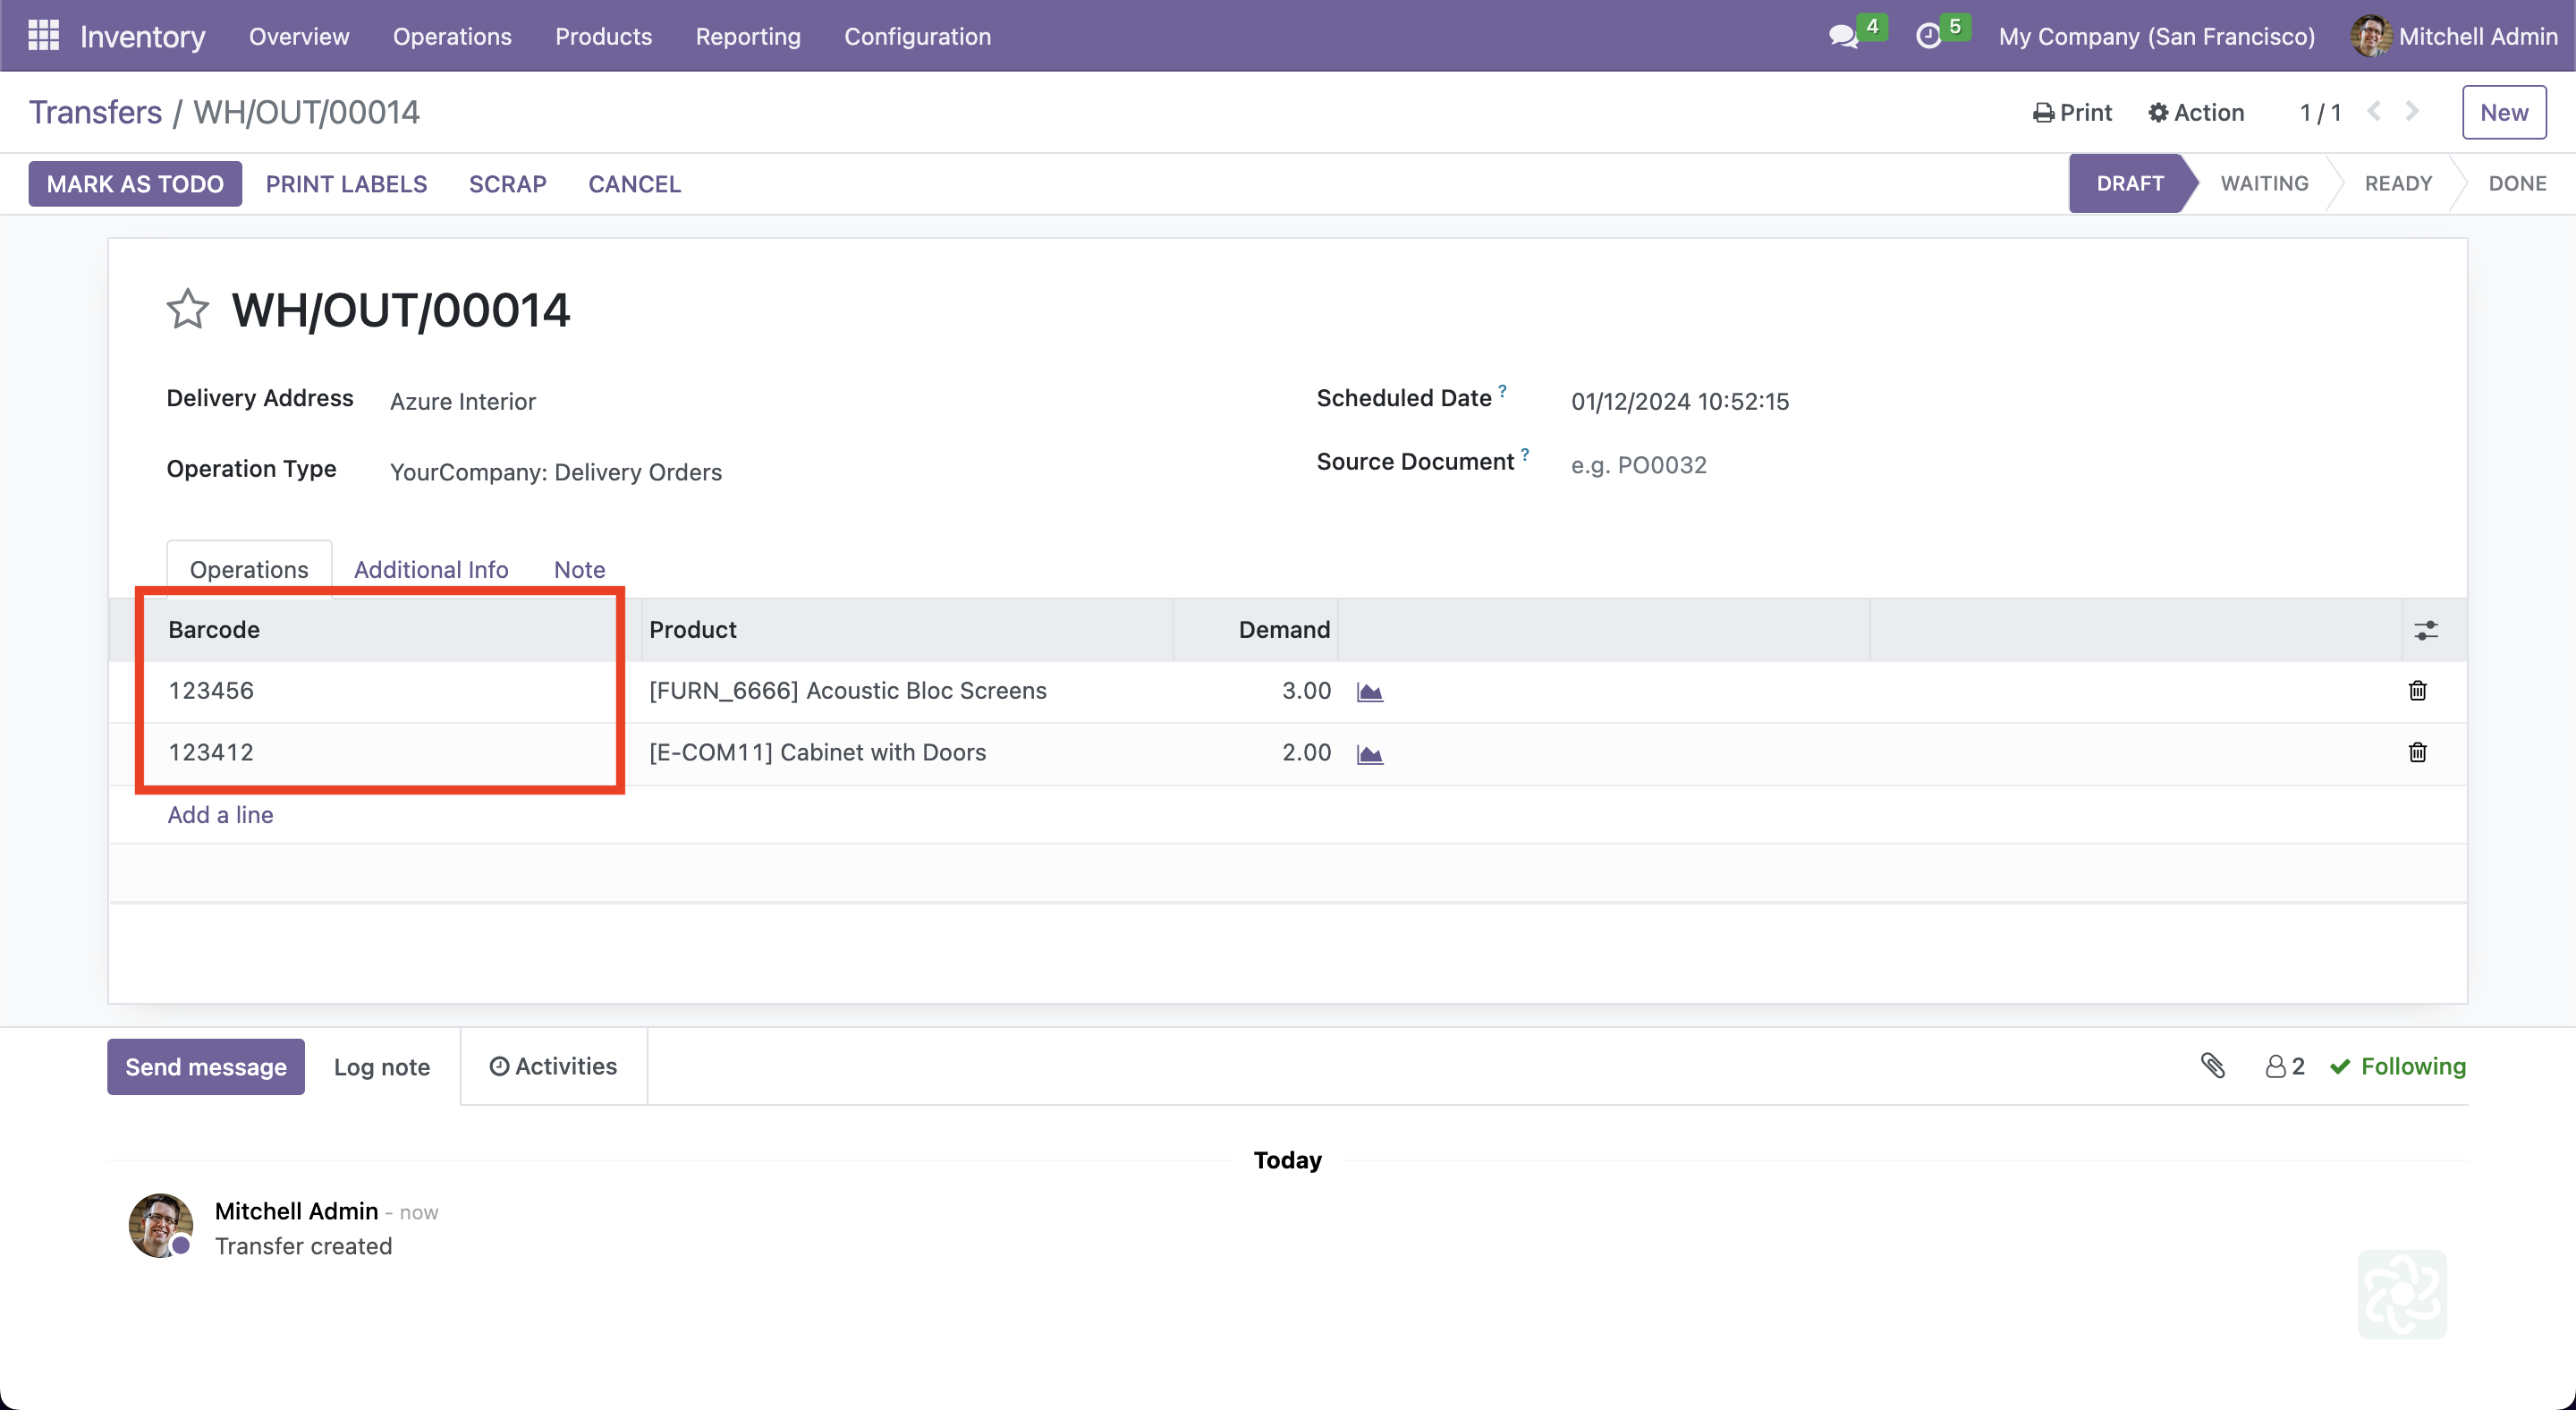Image resolution: width=2576 pixels, height=1410 pixels.
Task: Open the Print dropdown
Action: click(2072, 113)
